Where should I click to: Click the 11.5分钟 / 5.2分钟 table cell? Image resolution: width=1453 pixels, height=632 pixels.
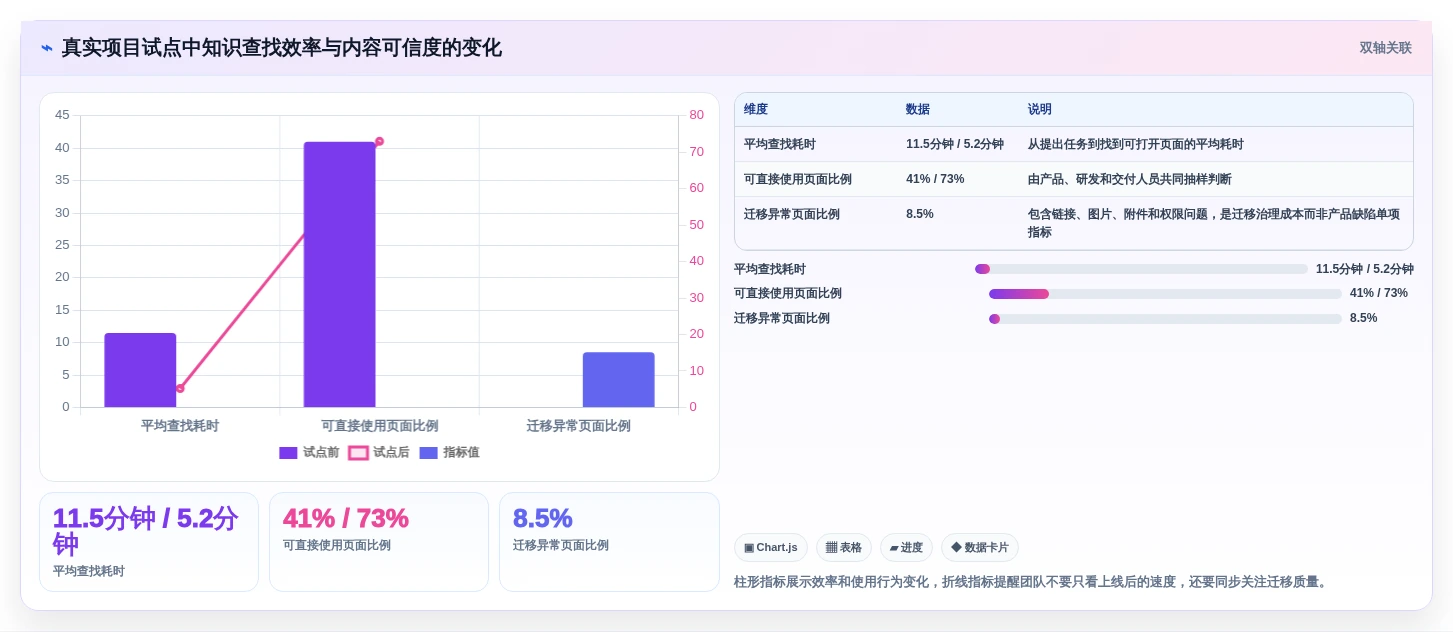(955, 144)
